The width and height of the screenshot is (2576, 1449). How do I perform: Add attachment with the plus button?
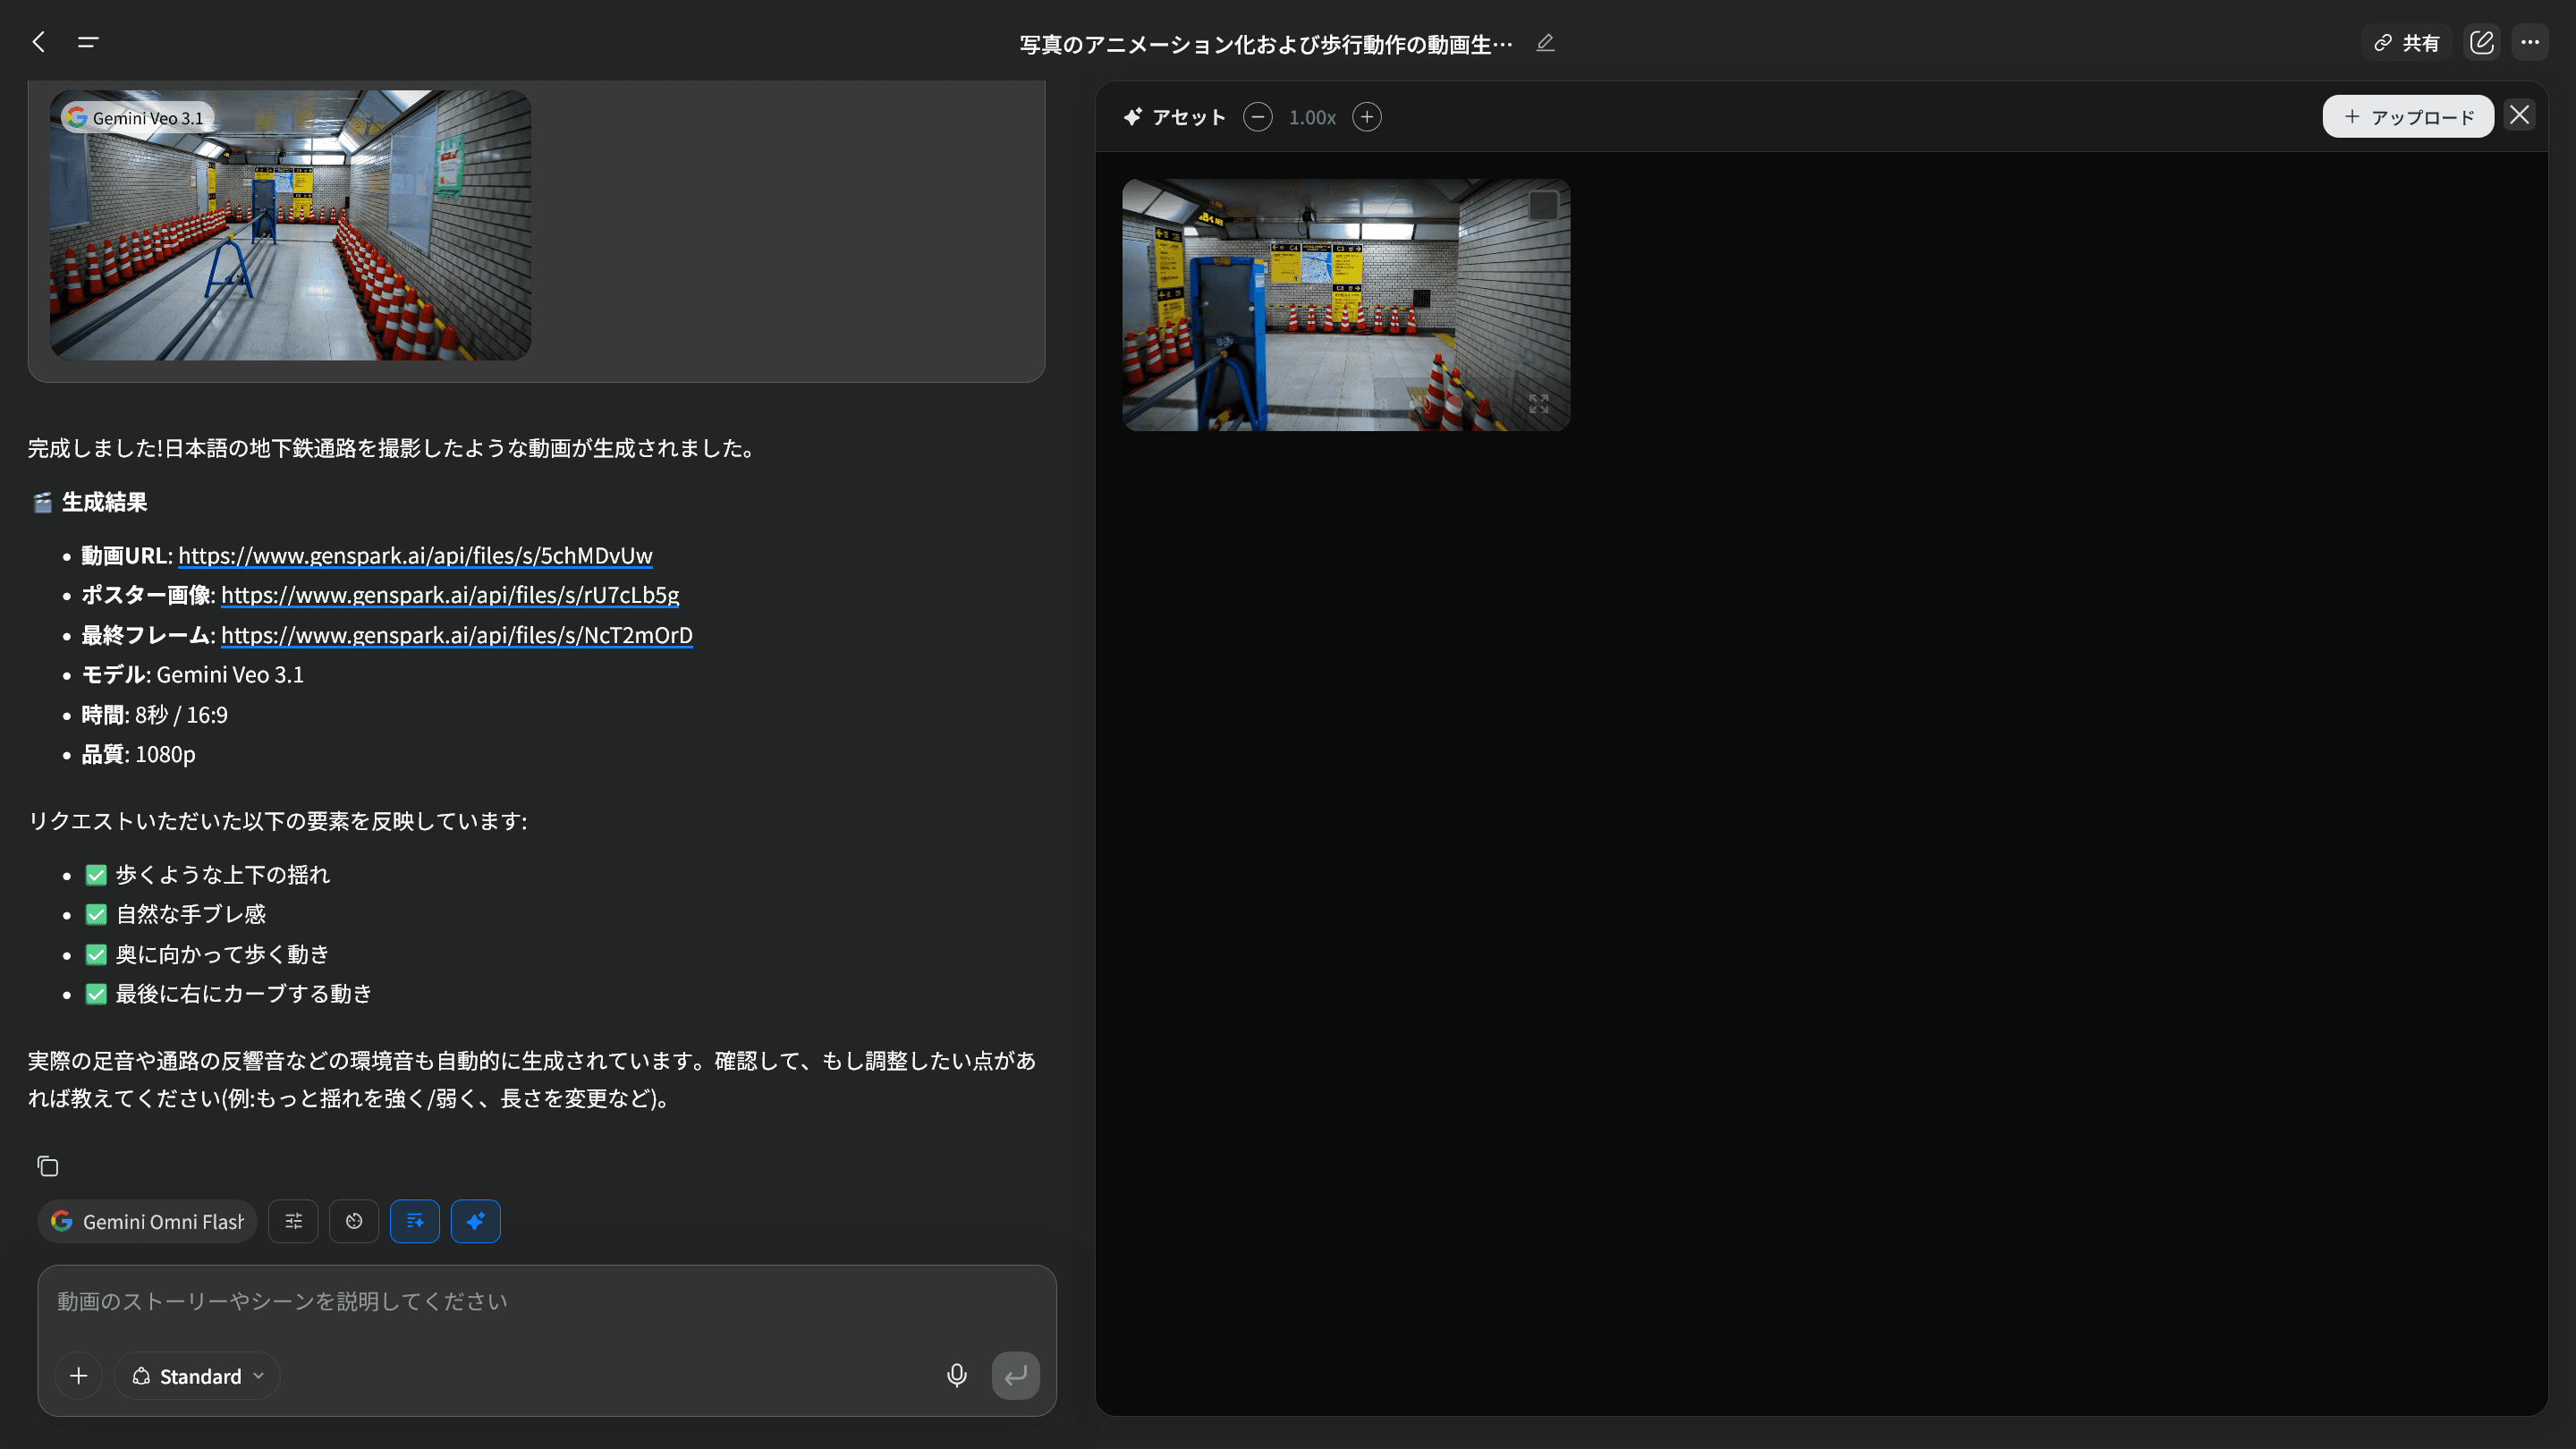(78, 1376)
